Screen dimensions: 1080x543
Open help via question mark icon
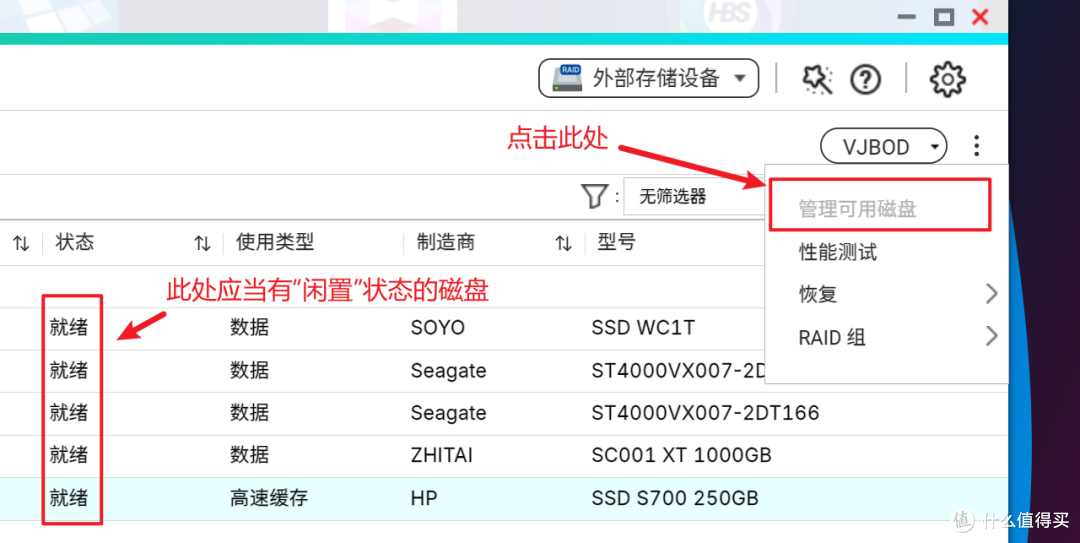(865, 80)
